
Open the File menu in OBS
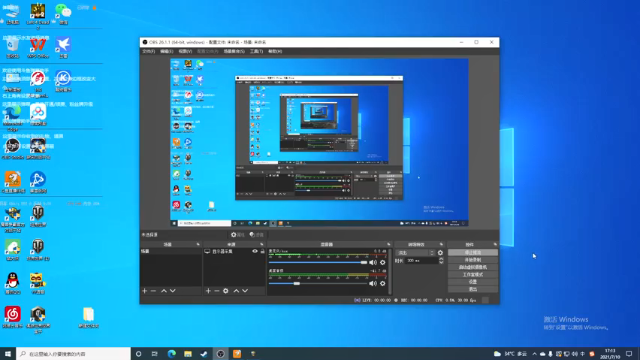[149, 51]
